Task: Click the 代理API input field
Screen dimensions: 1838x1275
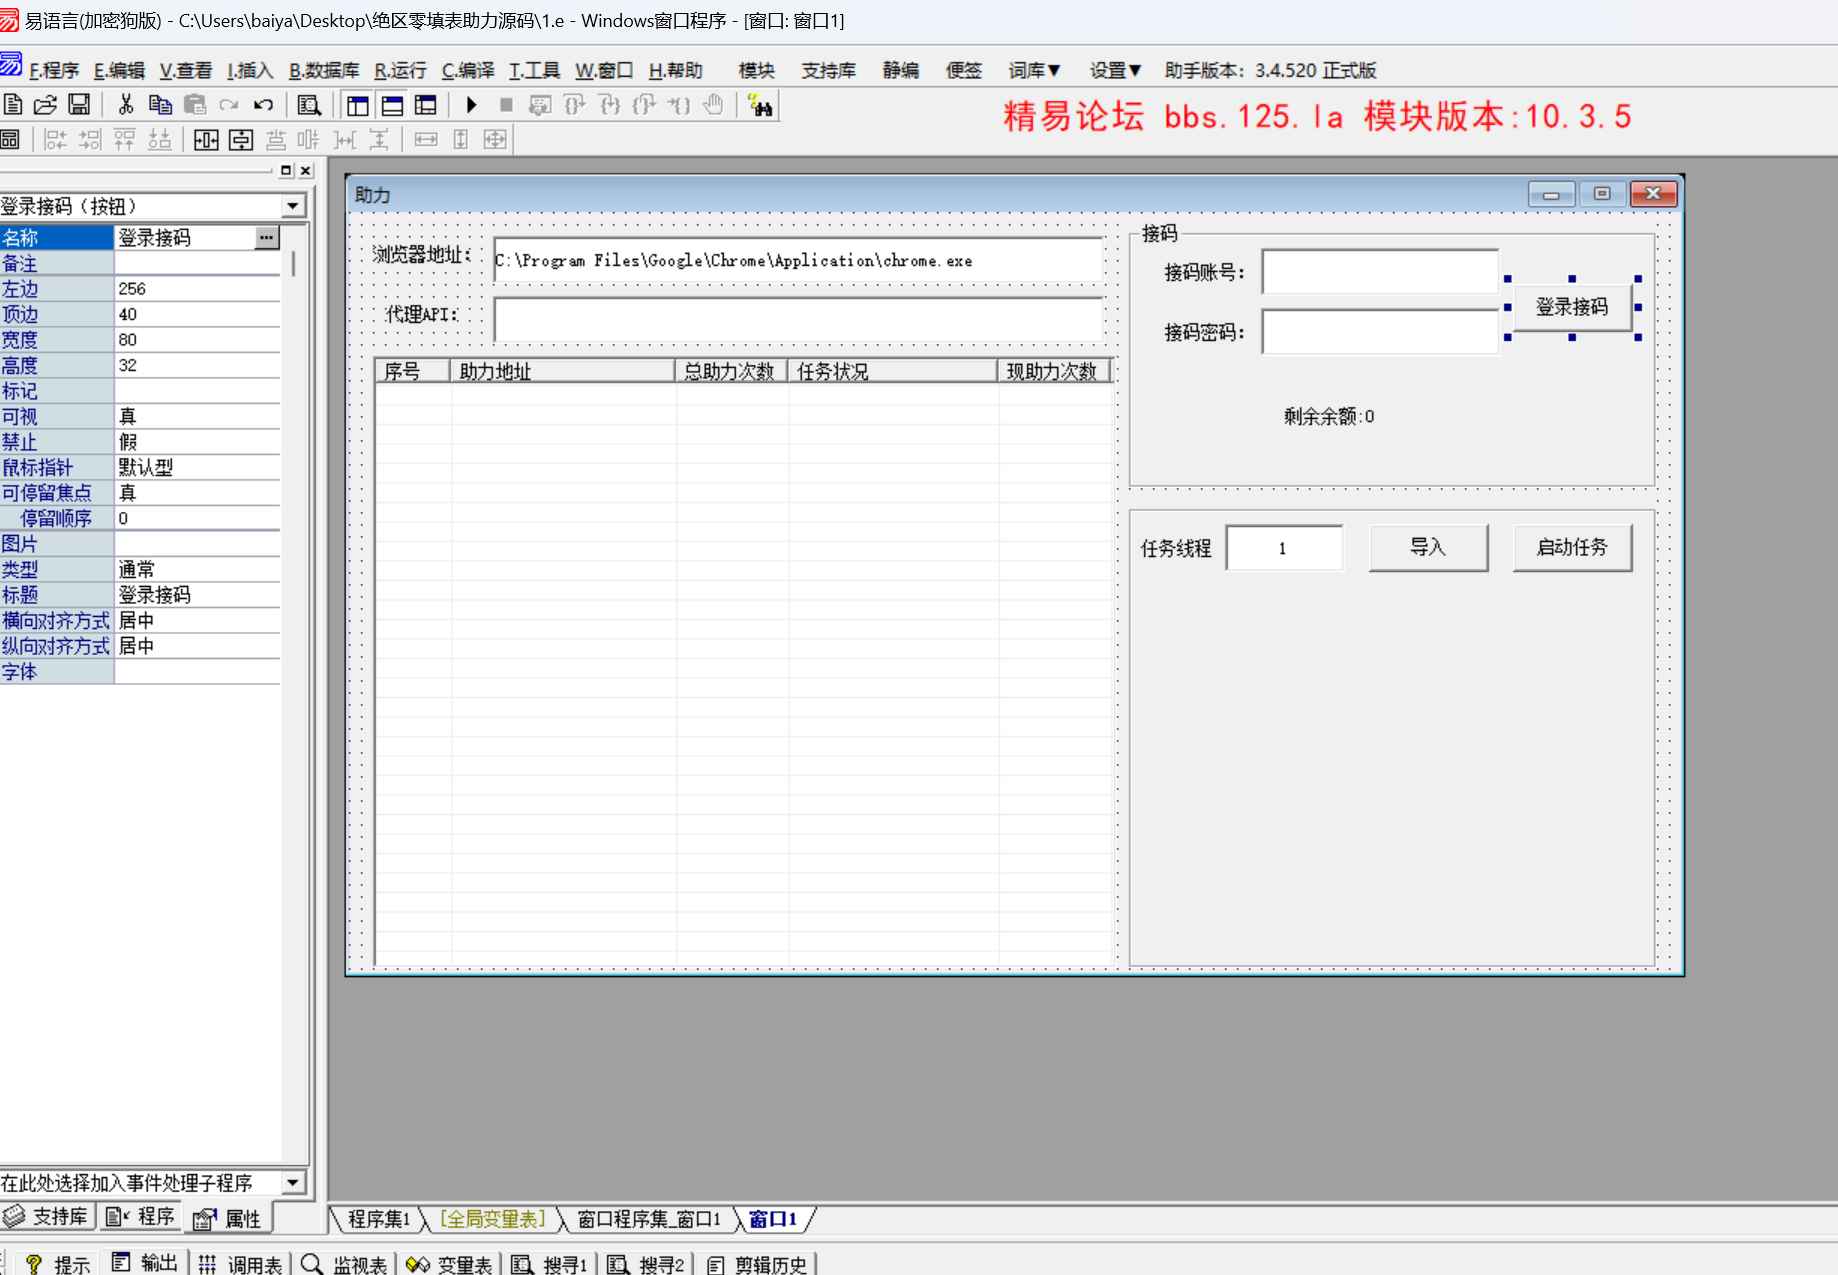Action: tap(798, 320)
